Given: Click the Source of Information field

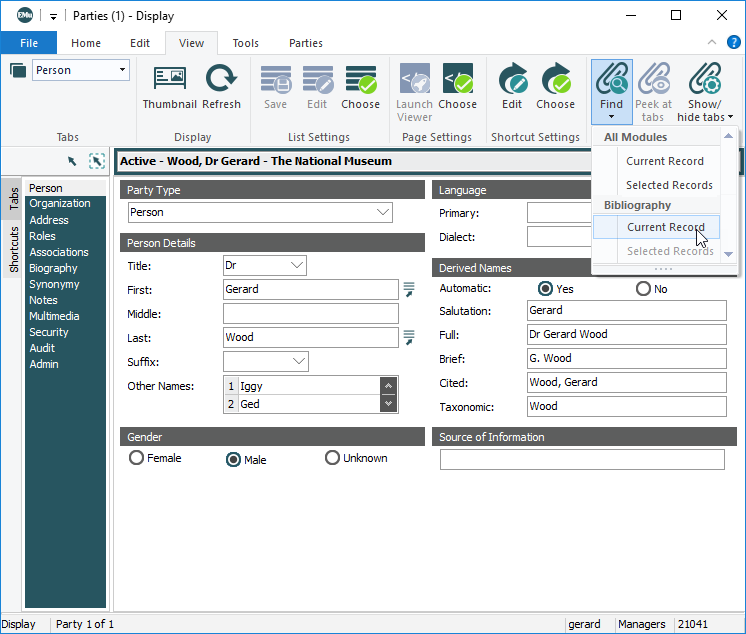Looking at the screenshot, I should (x=582, y=459).
